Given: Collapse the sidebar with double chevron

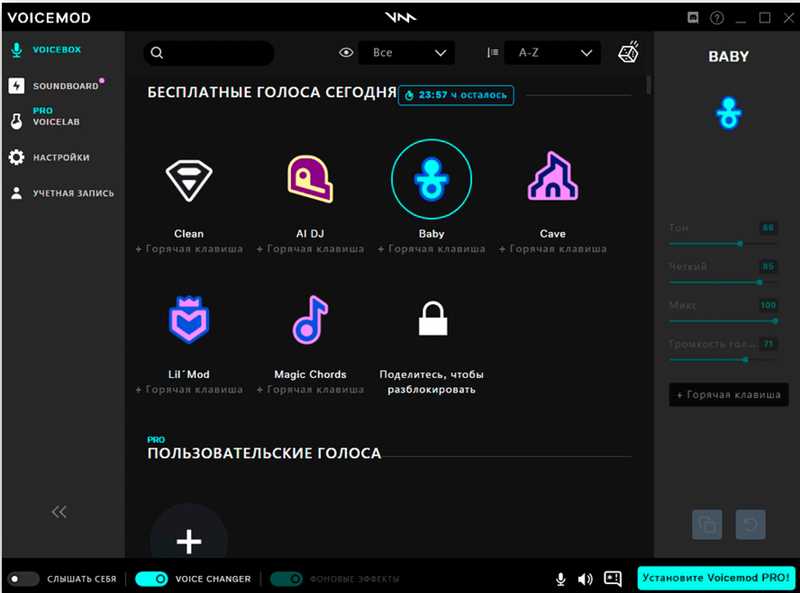Looking at the screenshot, I should [59, 511].
